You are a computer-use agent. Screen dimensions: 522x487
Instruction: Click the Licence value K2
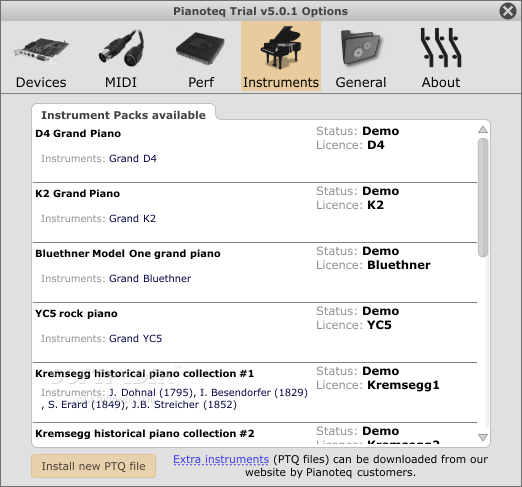coord(375,205)
